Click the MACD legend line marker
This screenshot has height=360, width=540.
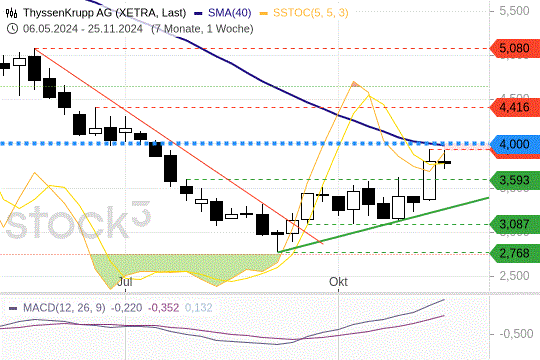(13, 308)
